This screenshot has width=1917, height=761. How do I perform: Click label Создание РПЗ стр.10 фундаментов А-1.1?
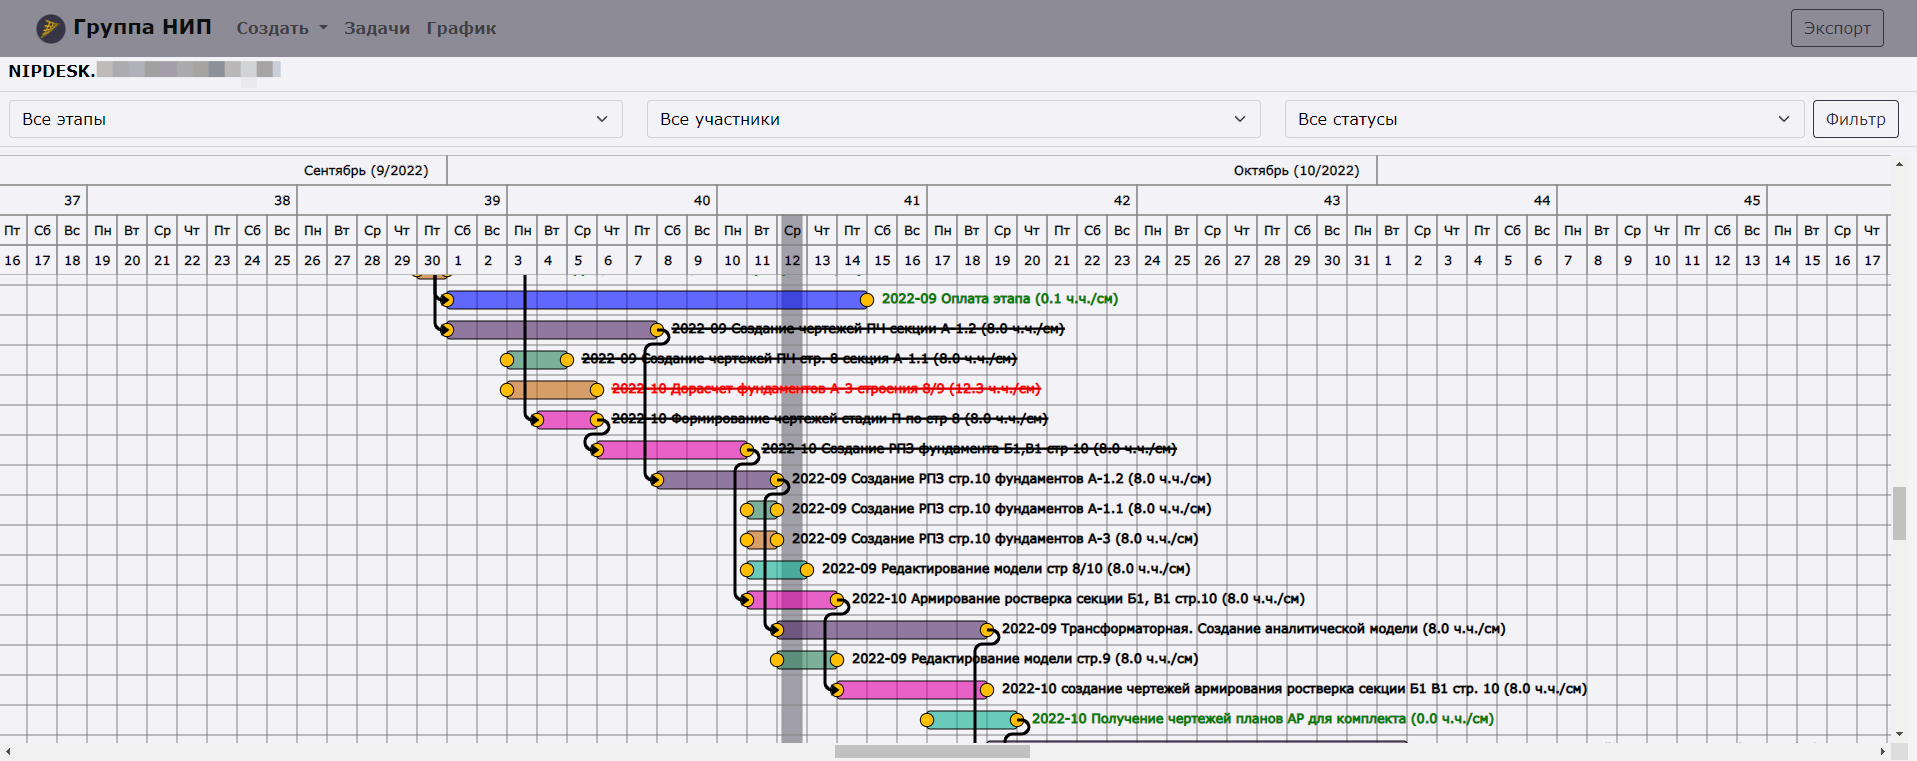[x=1001, y=508]
